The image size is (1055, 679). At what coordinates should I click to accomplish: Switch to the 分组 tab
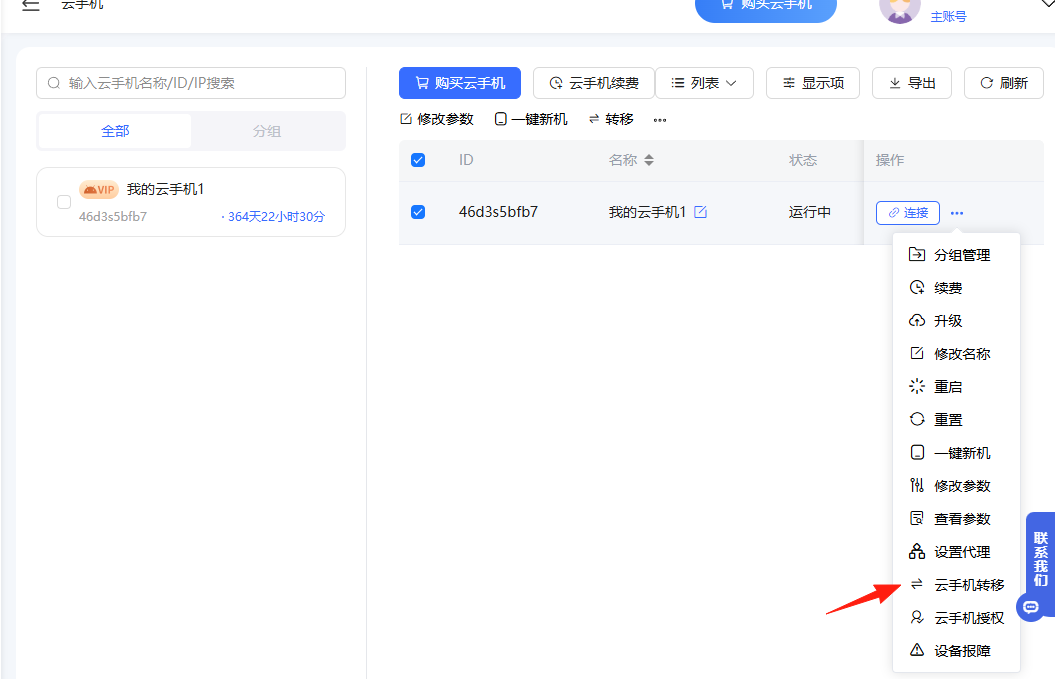pos(267,131)
